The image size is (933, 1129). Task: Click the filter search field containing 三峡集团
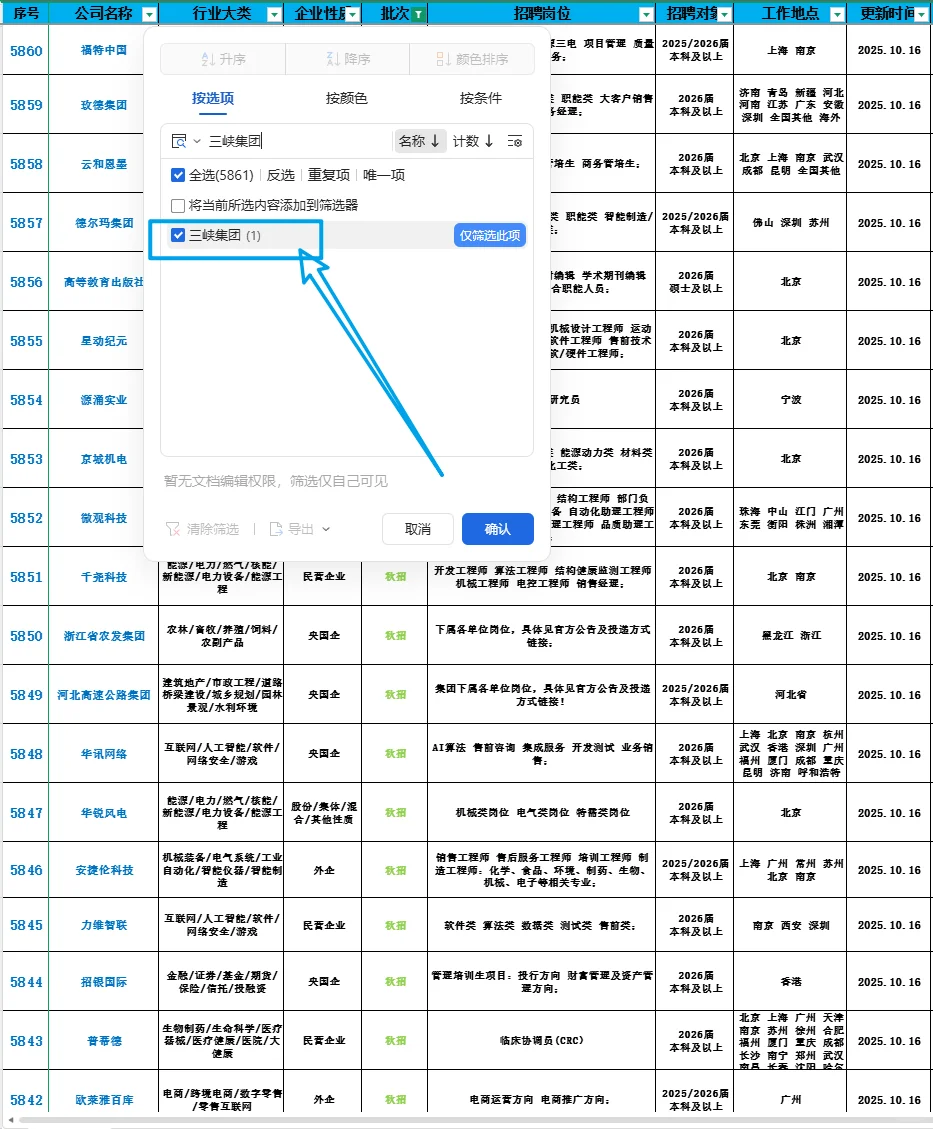[x=298, y=141]
